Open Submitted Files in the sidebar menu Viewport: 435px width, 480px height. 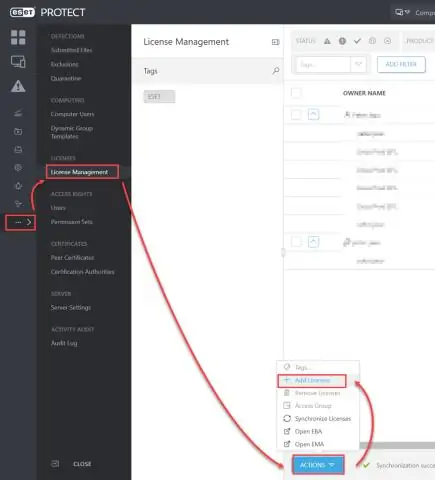72,50
